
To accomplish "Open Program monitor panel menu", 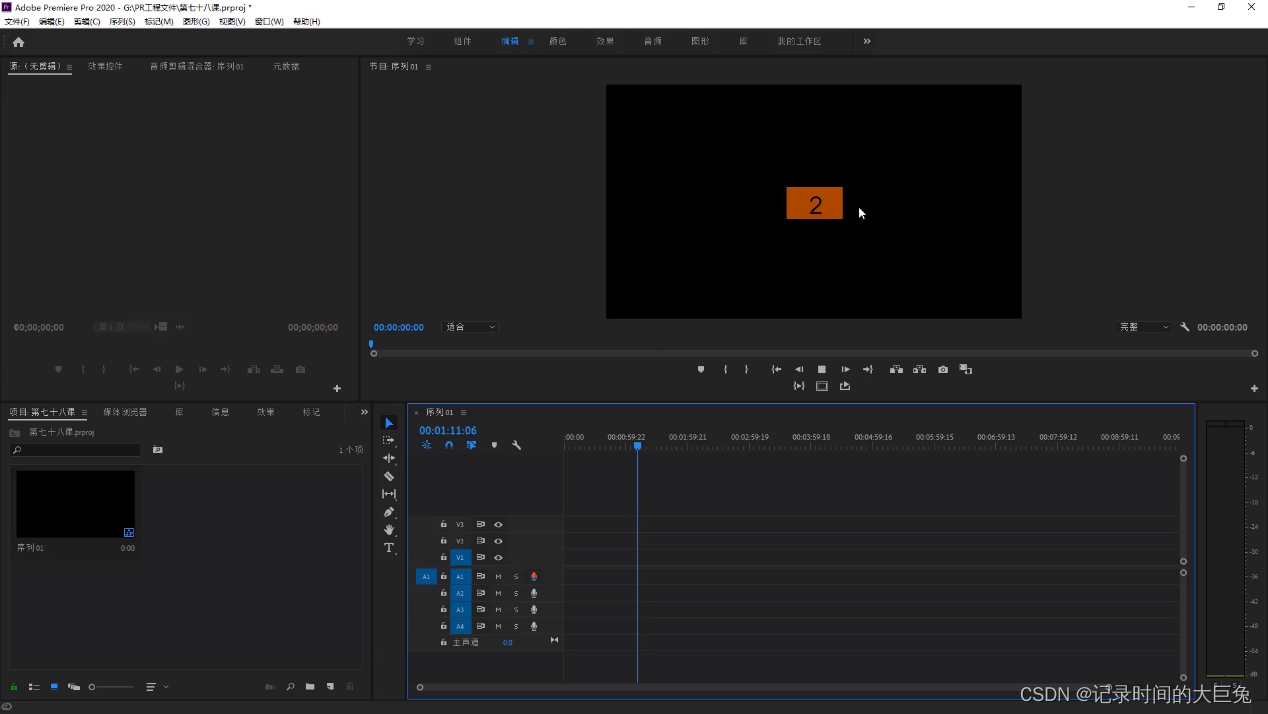I will (429, 67).
